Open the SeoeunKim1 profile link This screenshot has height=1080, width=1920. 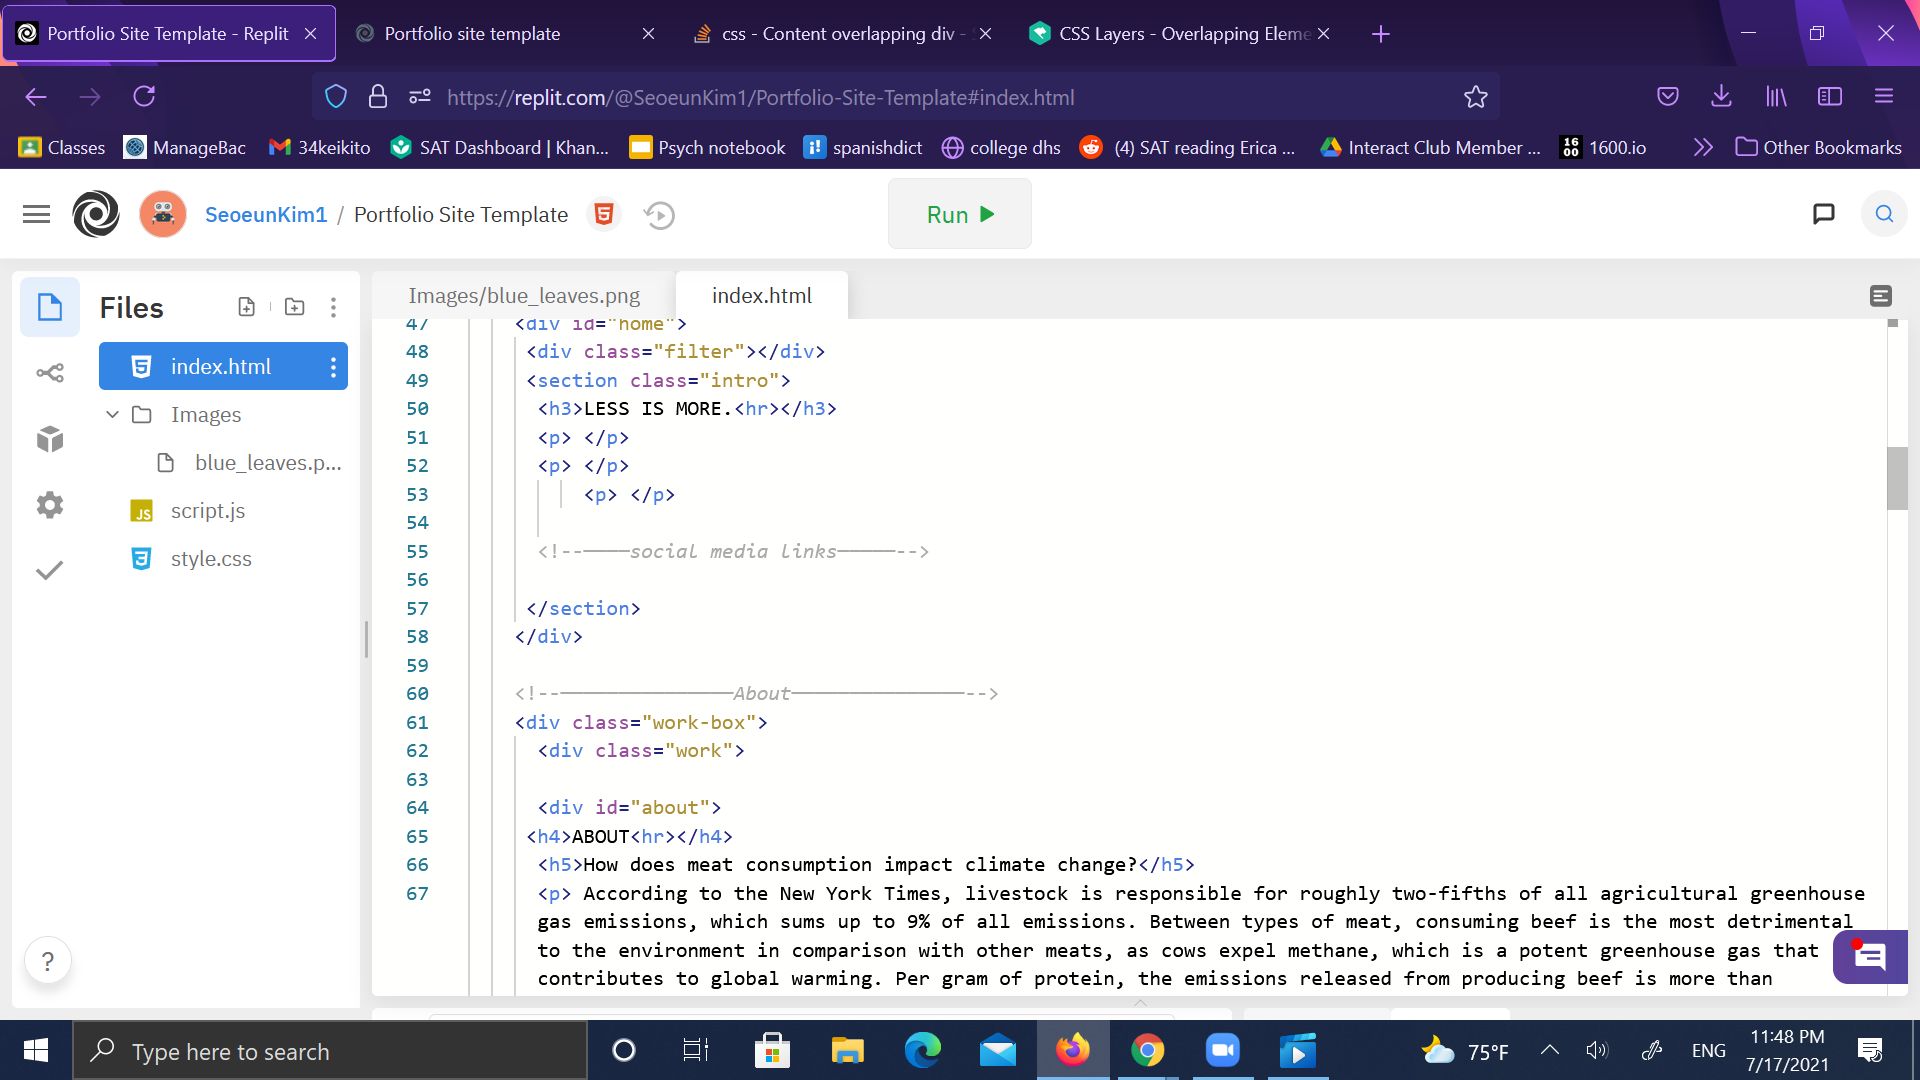click(x=266, y=214)
